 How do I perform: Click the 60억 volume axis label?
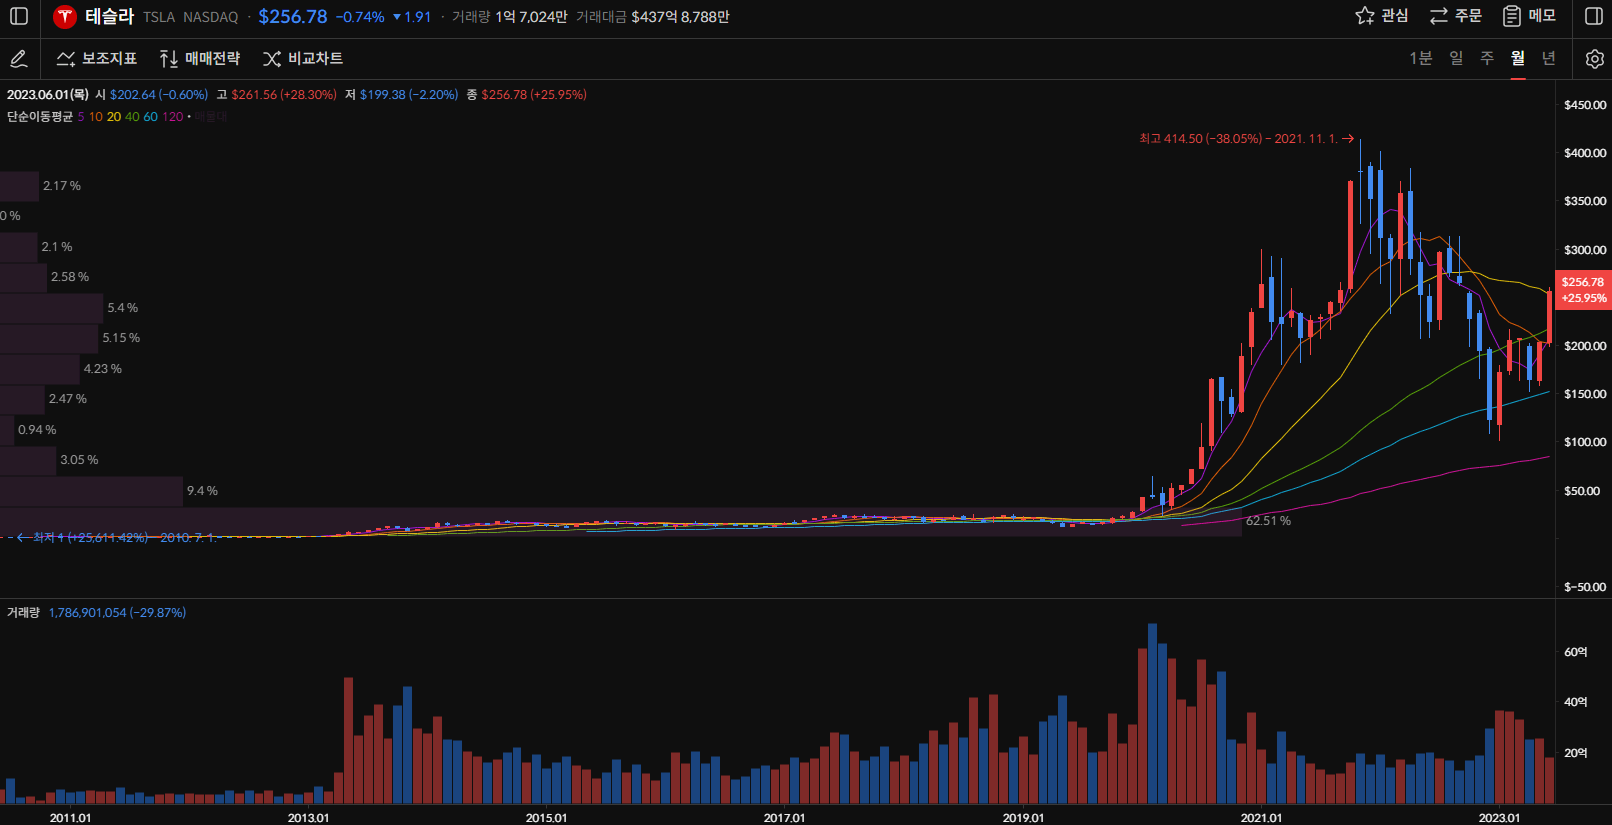[1576, 652]
